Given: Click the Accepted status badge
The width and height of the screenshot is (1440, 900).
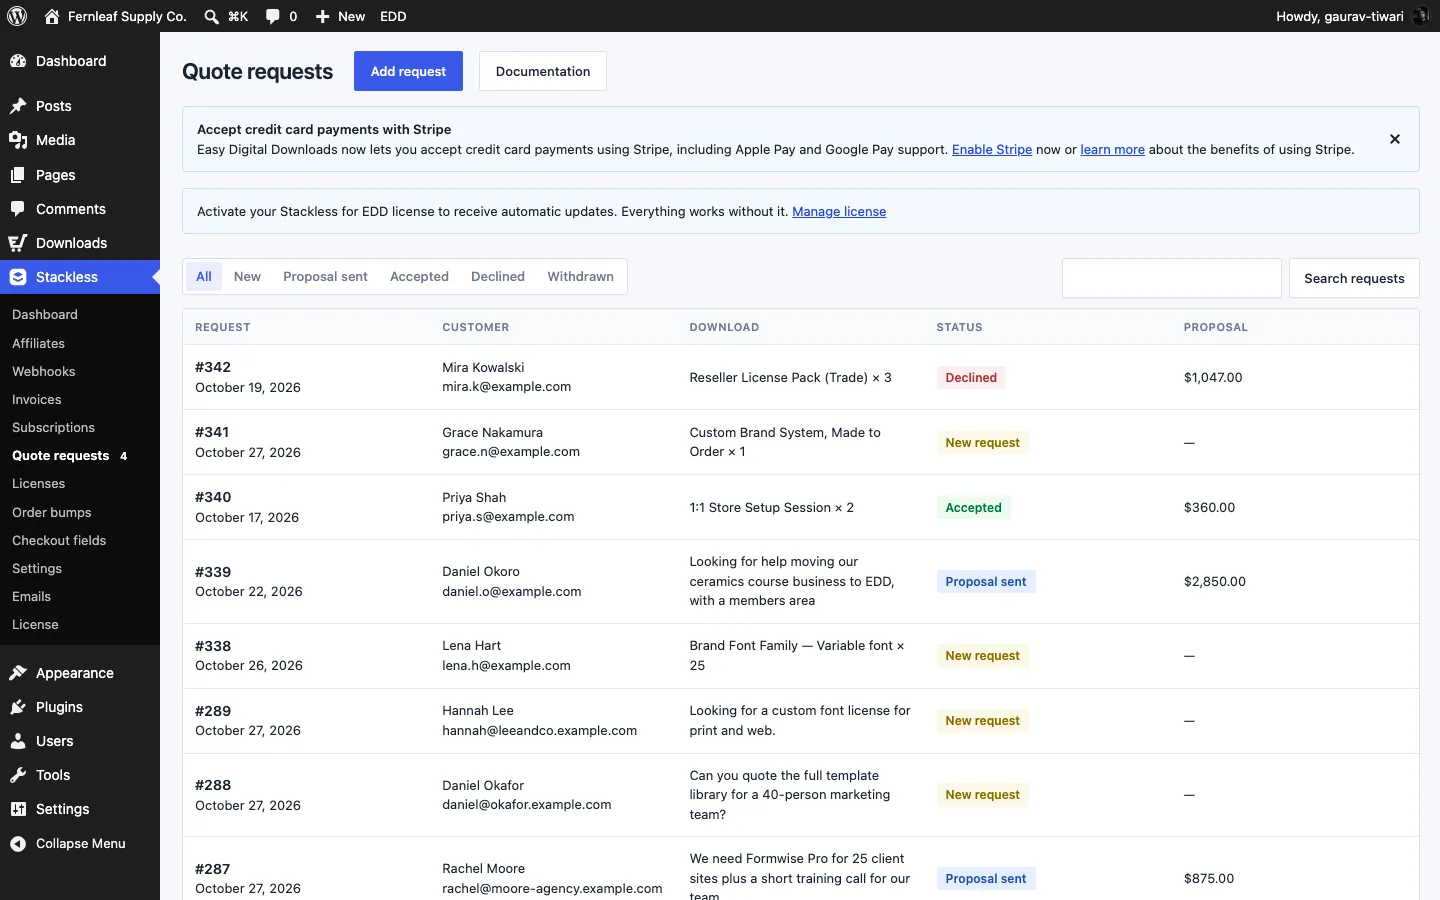Looking at the screenshot, I should coord(973,507).
